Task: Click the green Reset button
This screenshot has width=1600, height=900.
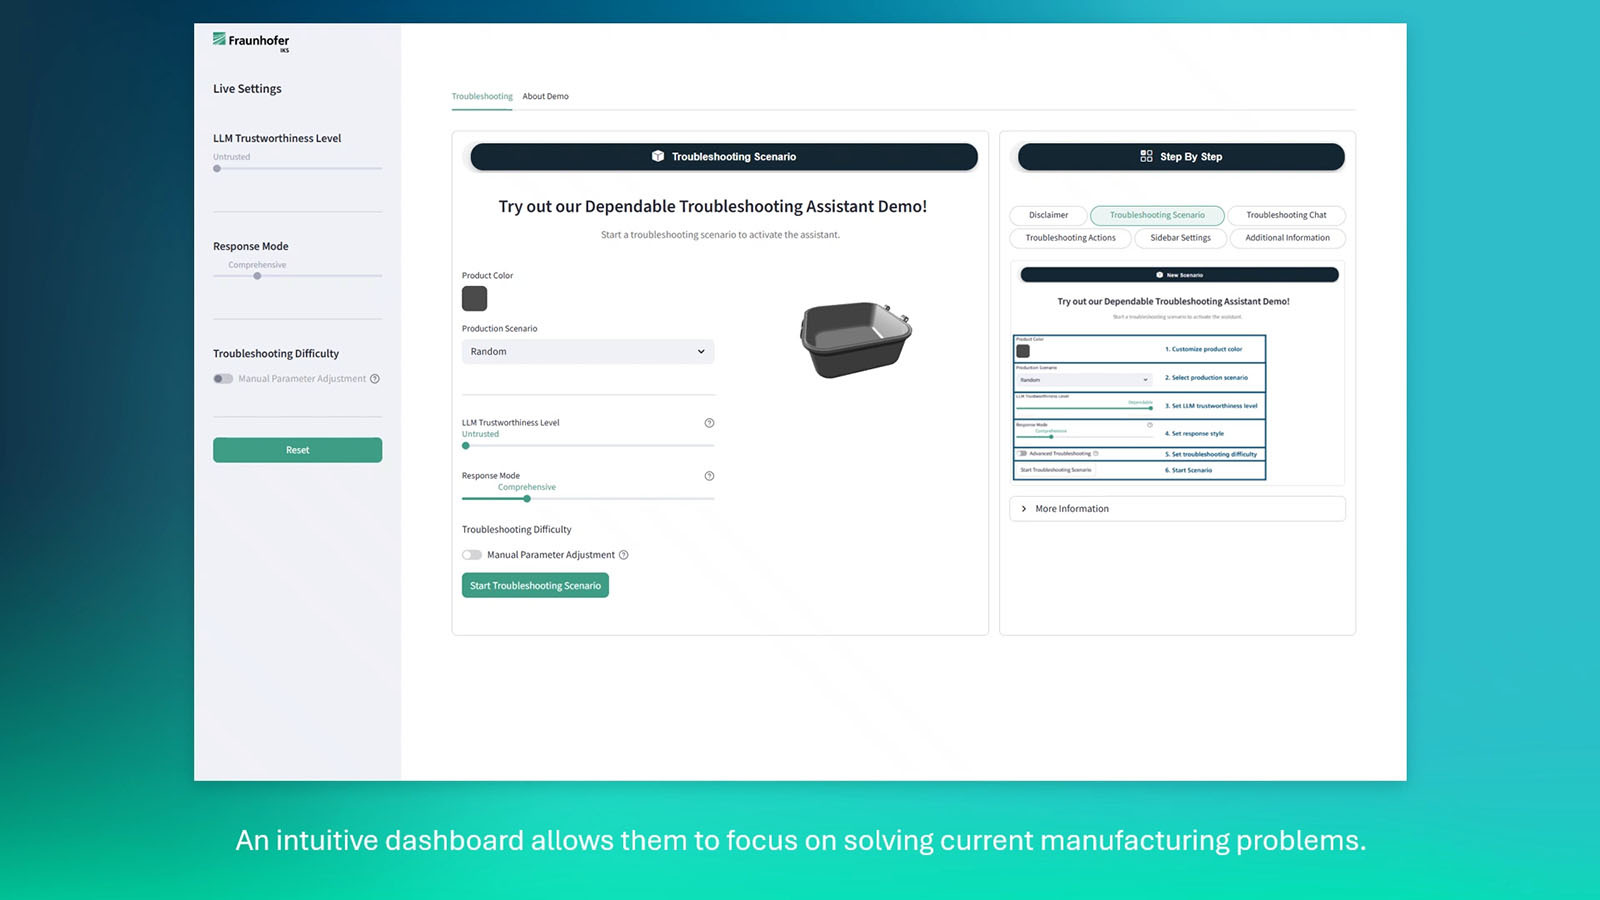Action: [297, 450]
